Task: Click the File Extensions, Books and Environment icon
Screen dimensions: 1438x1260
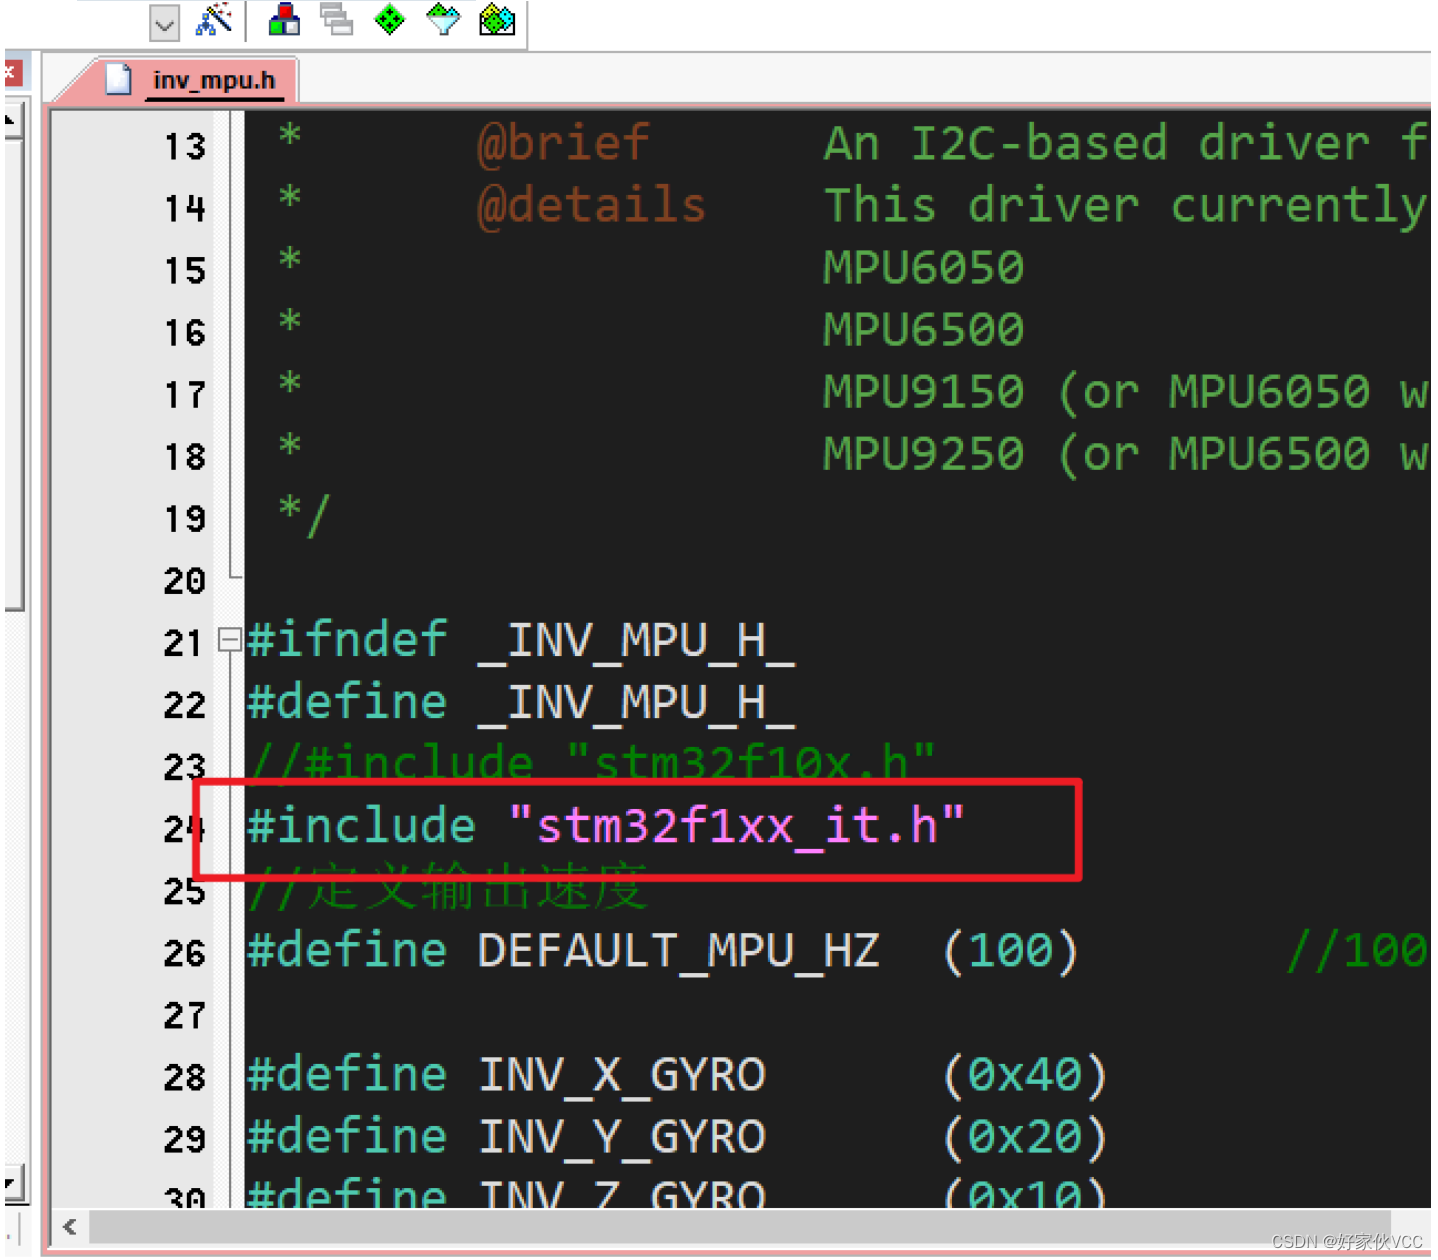Action: [285, 19]
